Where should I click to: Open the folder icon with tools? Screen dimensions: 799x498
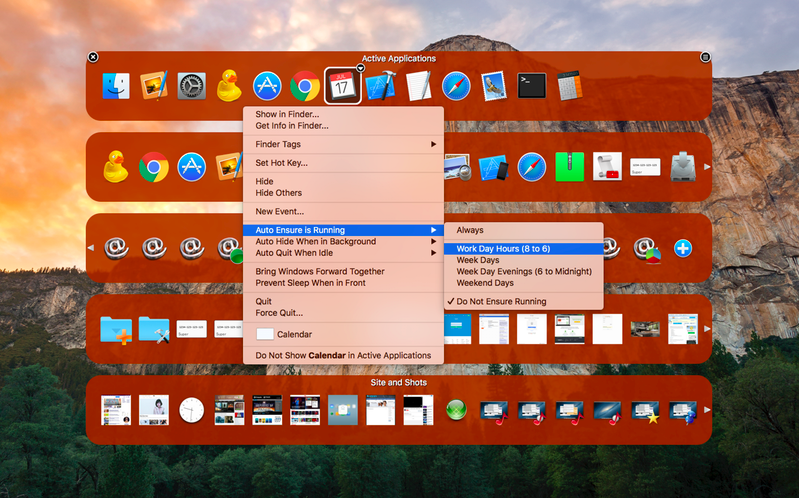(154, 329)
